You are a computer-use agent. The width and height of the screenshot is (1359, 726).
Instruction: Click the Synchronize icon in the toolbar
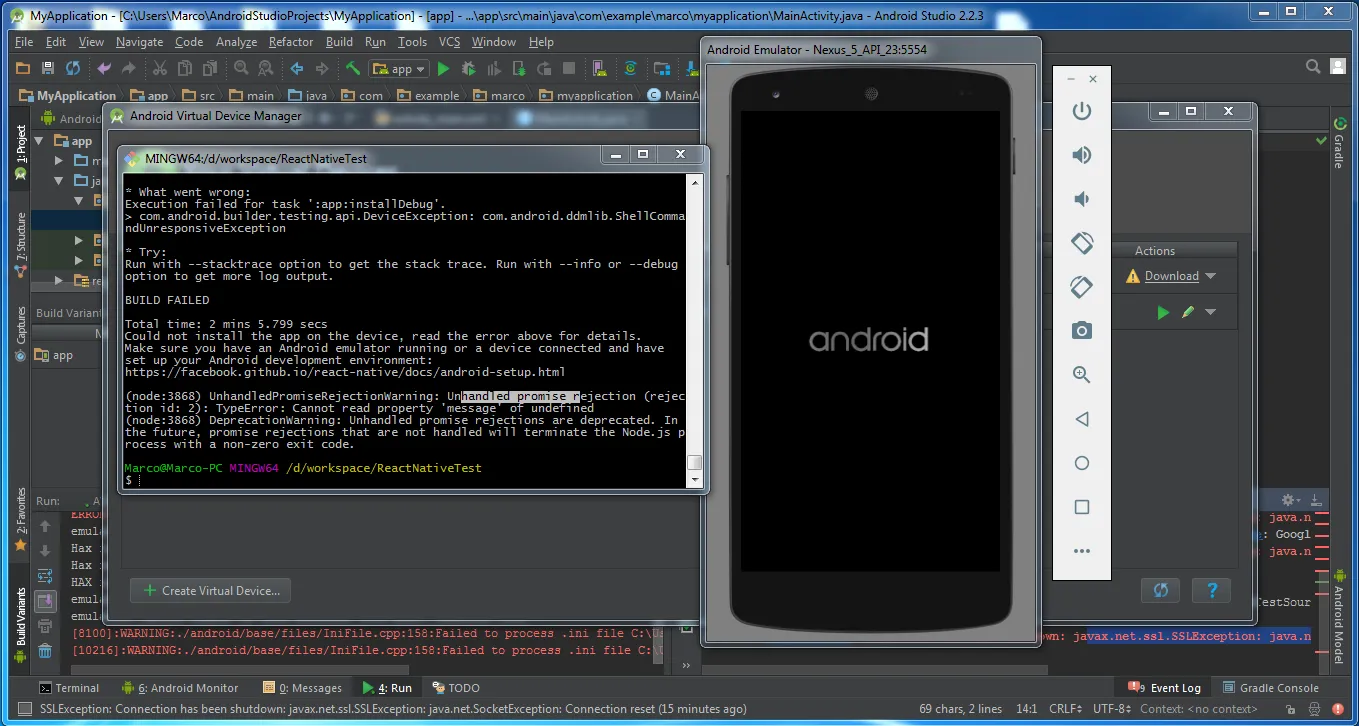[72, 69]
